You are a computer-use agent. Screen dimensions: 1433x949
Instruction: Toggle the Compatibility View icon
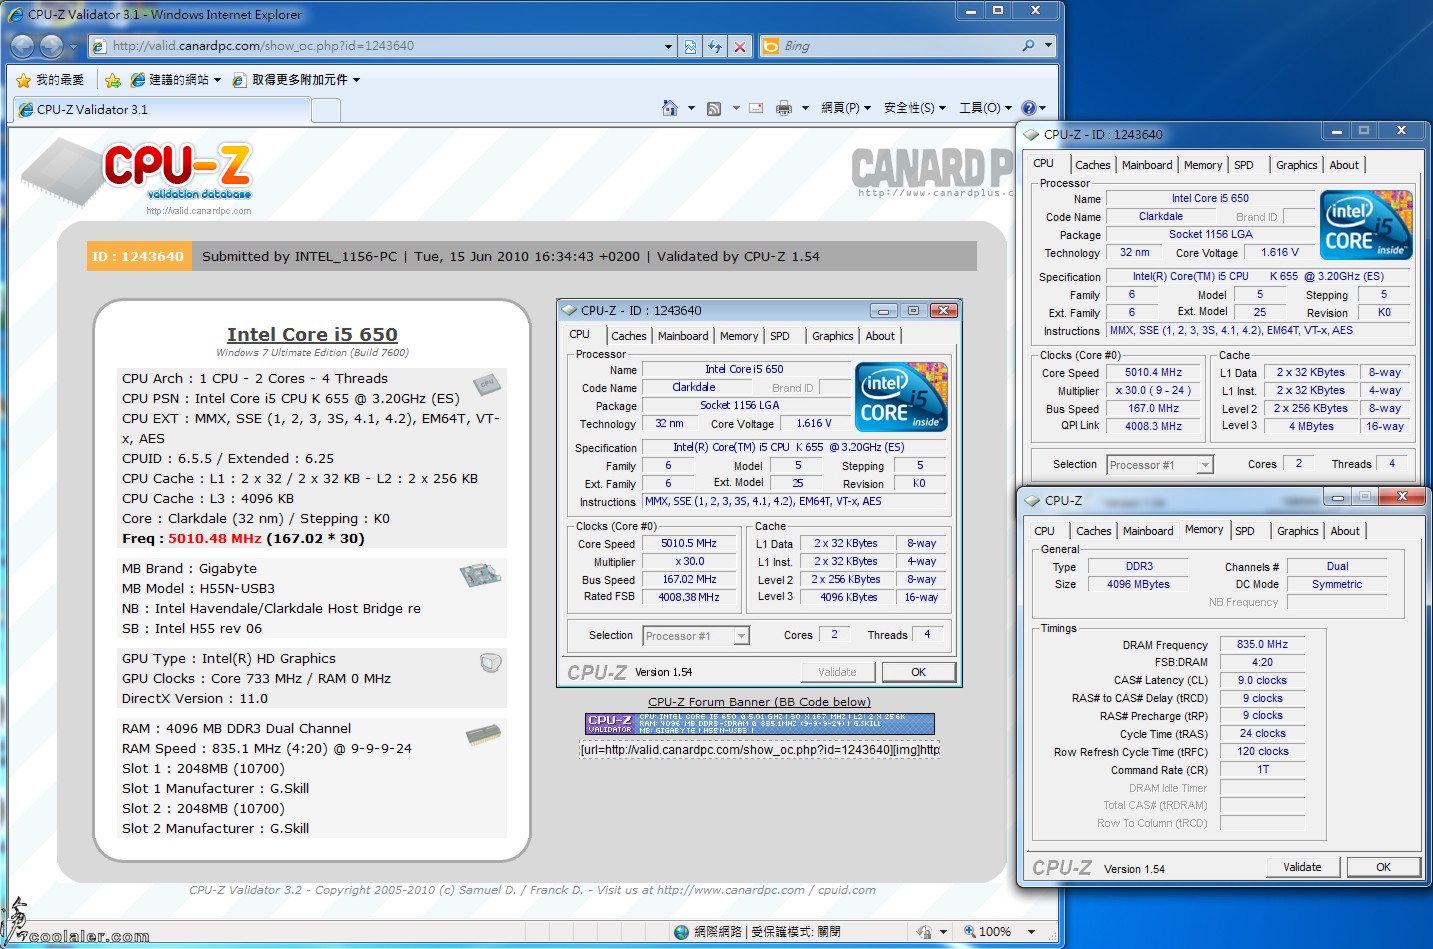point(690,46)
